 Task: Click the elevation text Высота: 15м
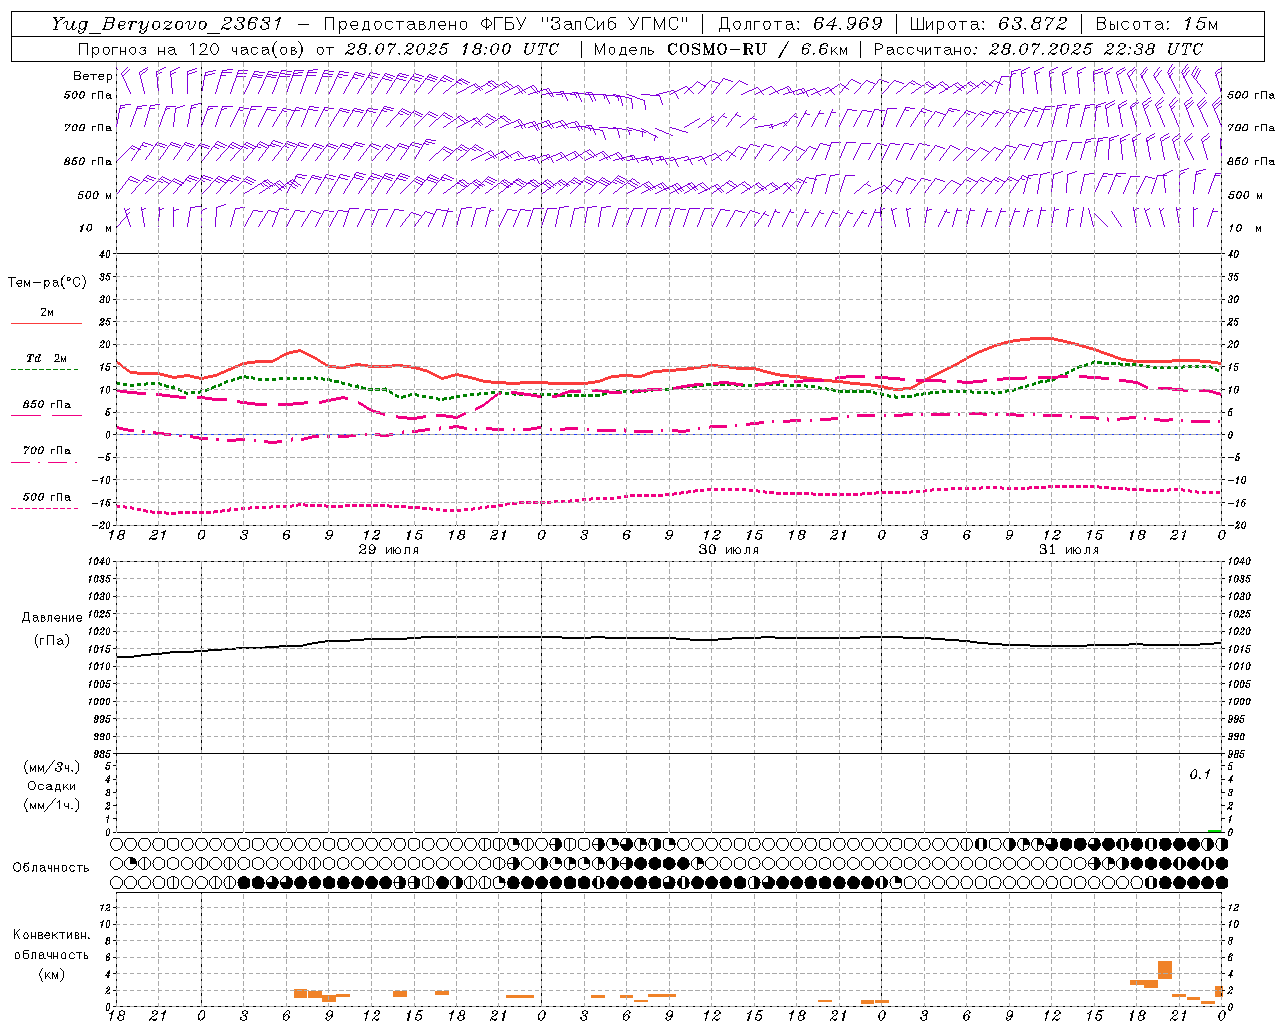pos(1157,24)
